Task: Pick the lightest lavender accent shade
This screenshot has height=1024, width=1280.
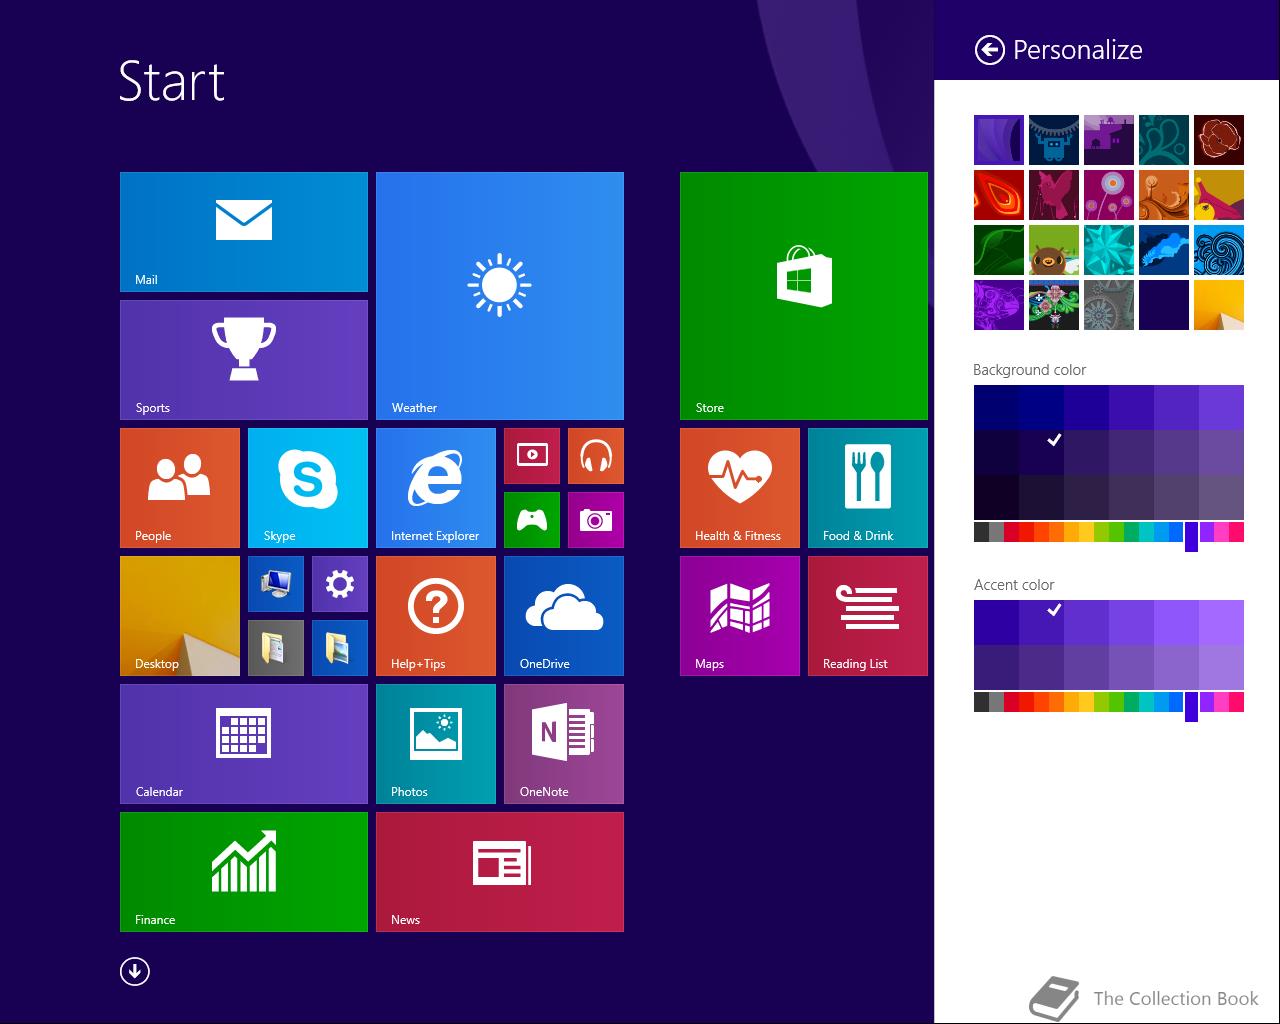Action: pyautogui.click(x=1221, y=622)
